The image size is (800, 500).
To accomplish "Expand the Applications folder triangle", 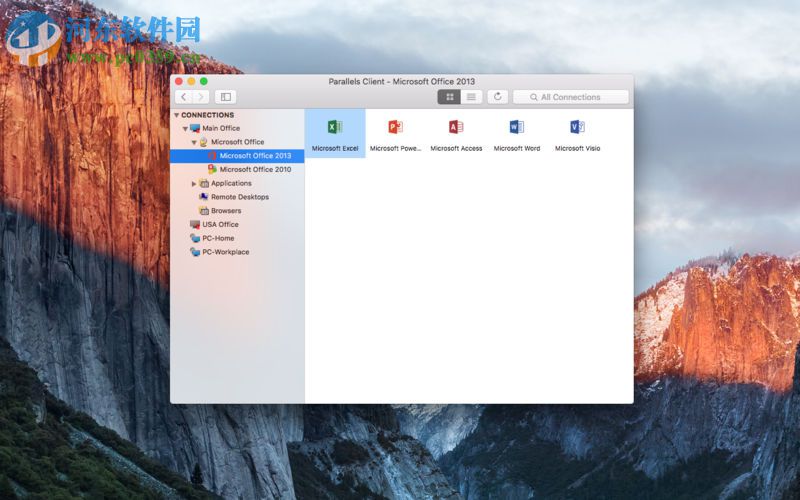I will (194, 183).
